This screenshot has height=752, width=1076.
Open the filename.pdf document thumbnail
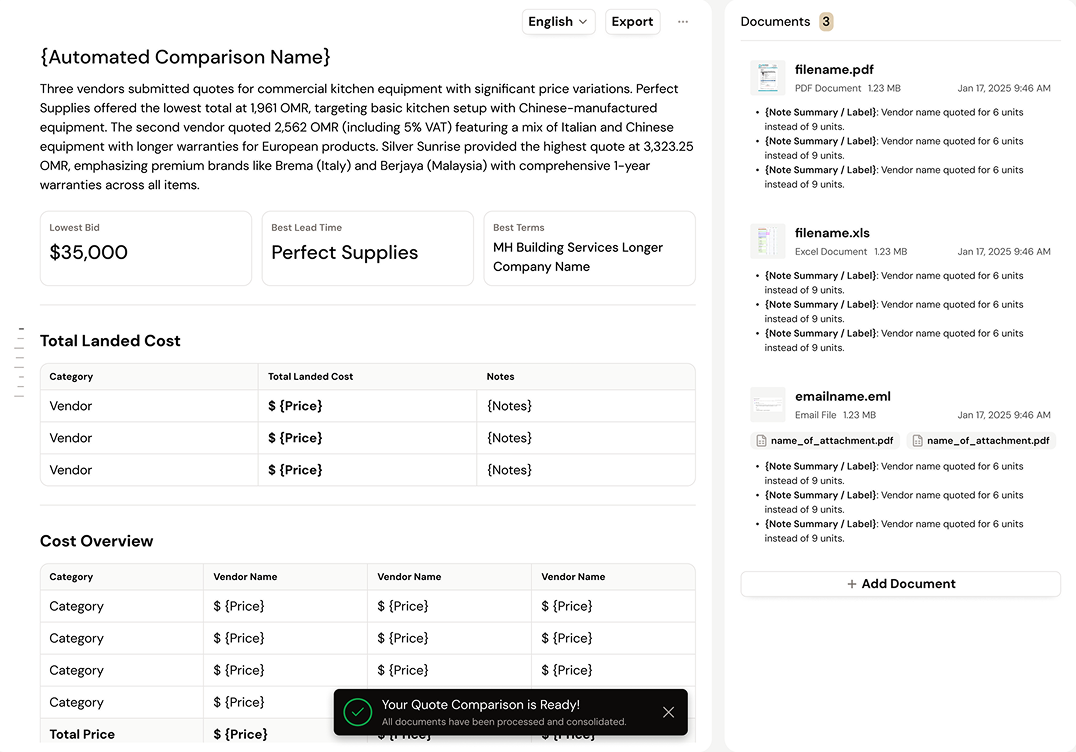pos(768,78)
